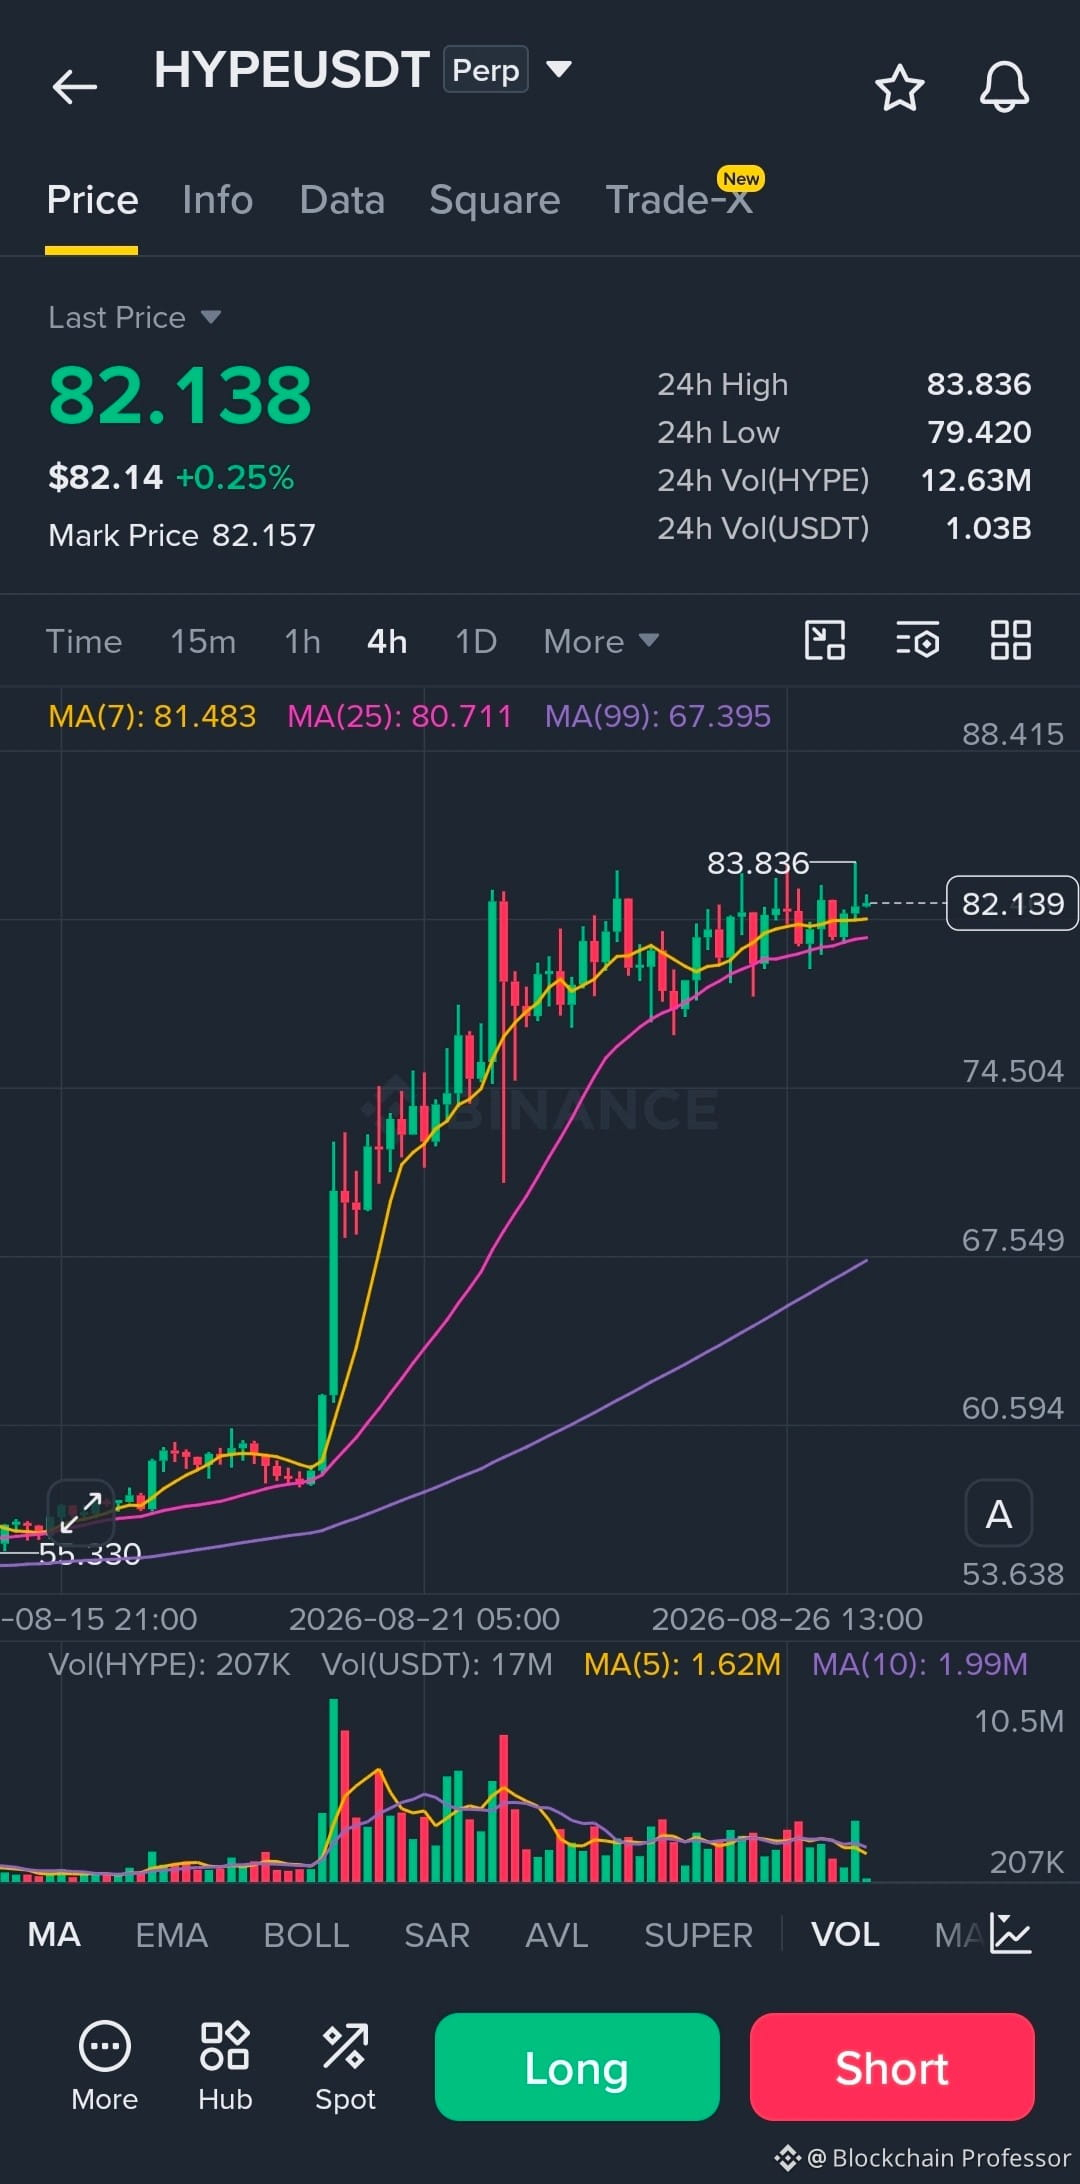Toggle the SUPER indicator

click(x=698, y=1934)
